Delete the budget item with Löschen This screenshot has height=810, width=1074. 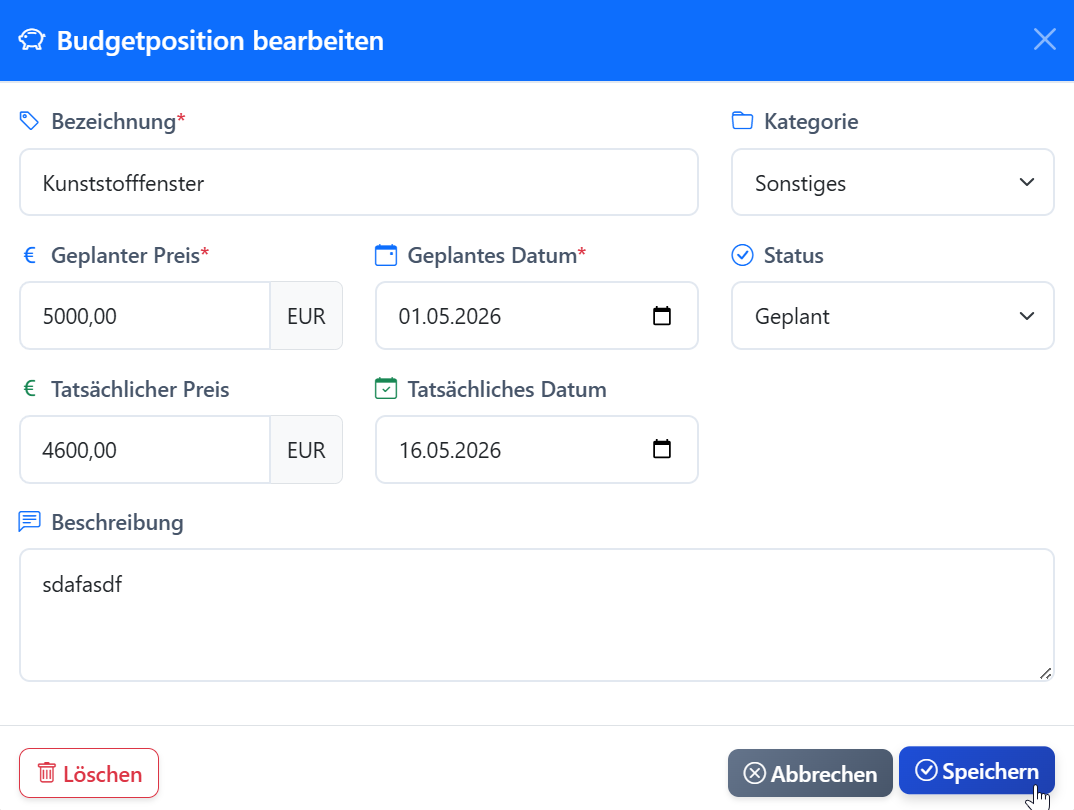(88, 773)
